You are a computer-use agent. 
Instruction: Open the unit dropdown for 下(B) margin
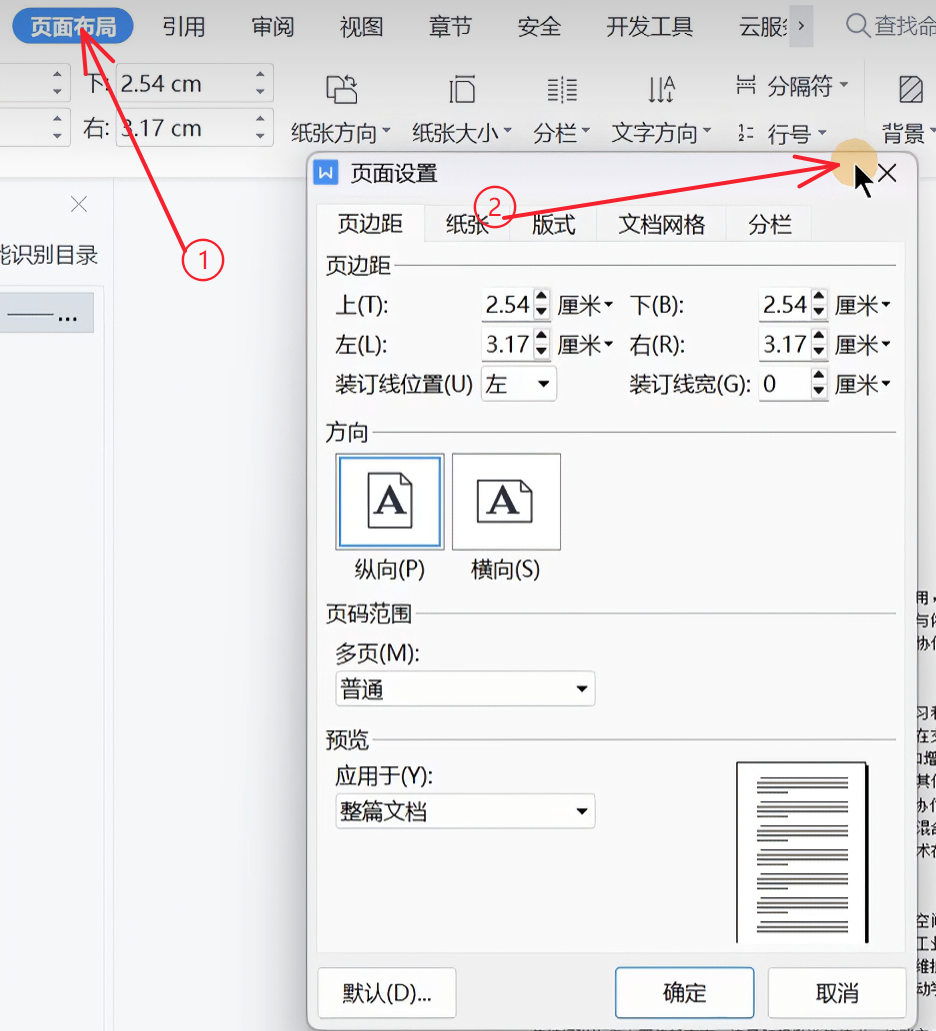[863, 305]
